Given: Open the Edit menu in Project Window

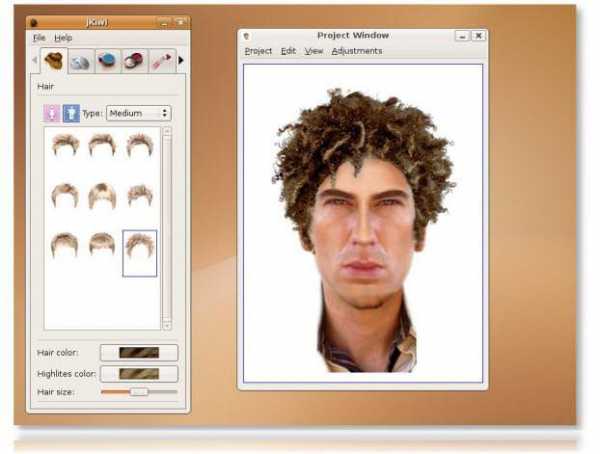Looking at the screenshot, I should point(288,51).
